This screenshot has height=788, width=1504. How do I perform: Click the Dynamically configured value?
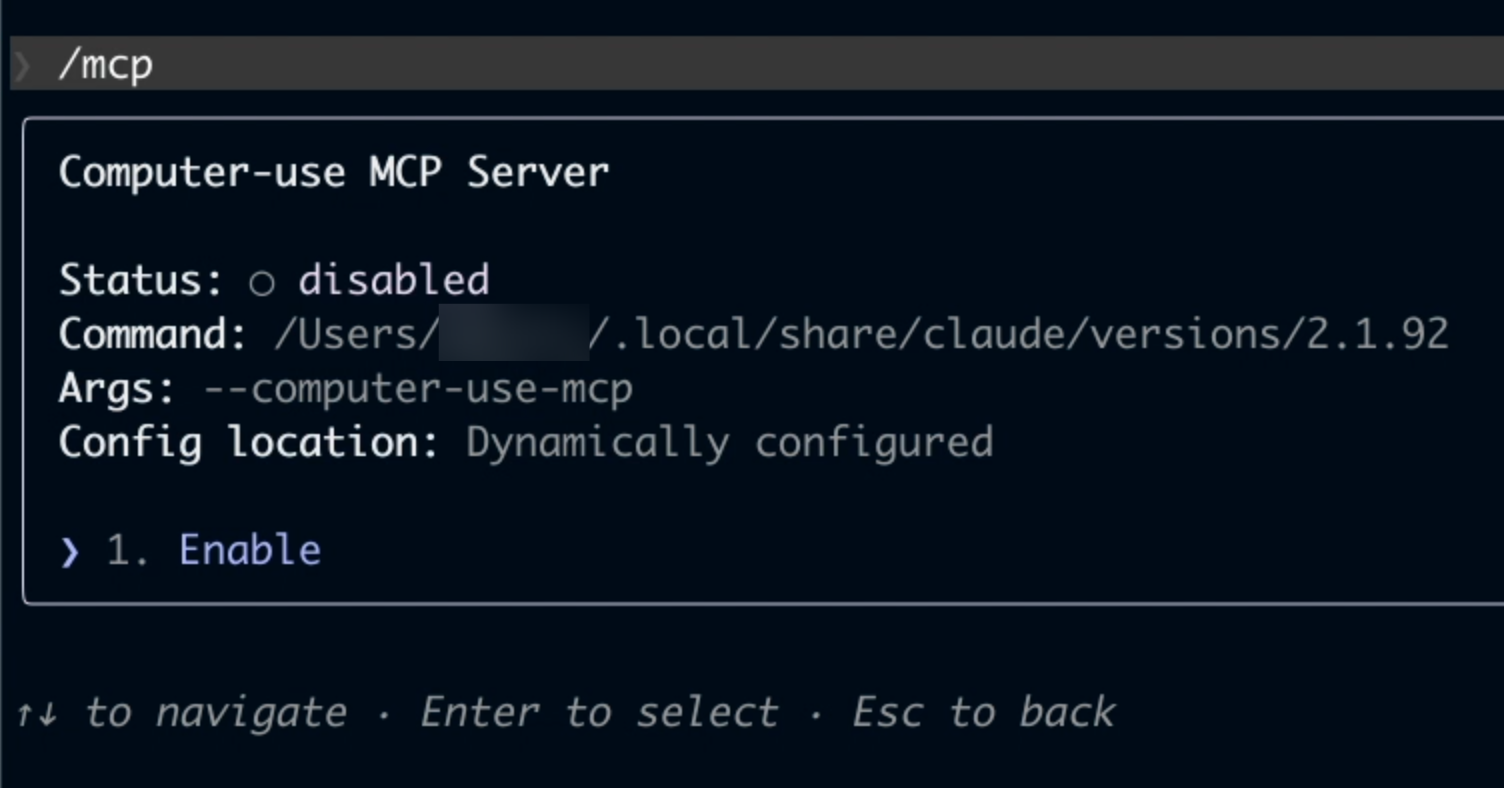click(730, 442)
